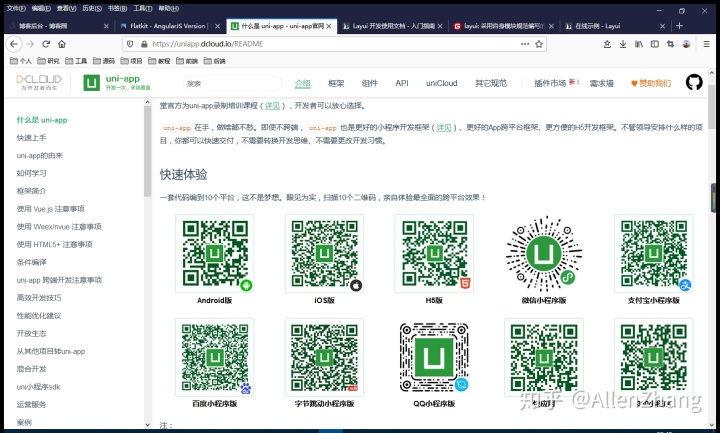Open the screenshot crop tool icon

pyautogui.click(x=670, y=44)
